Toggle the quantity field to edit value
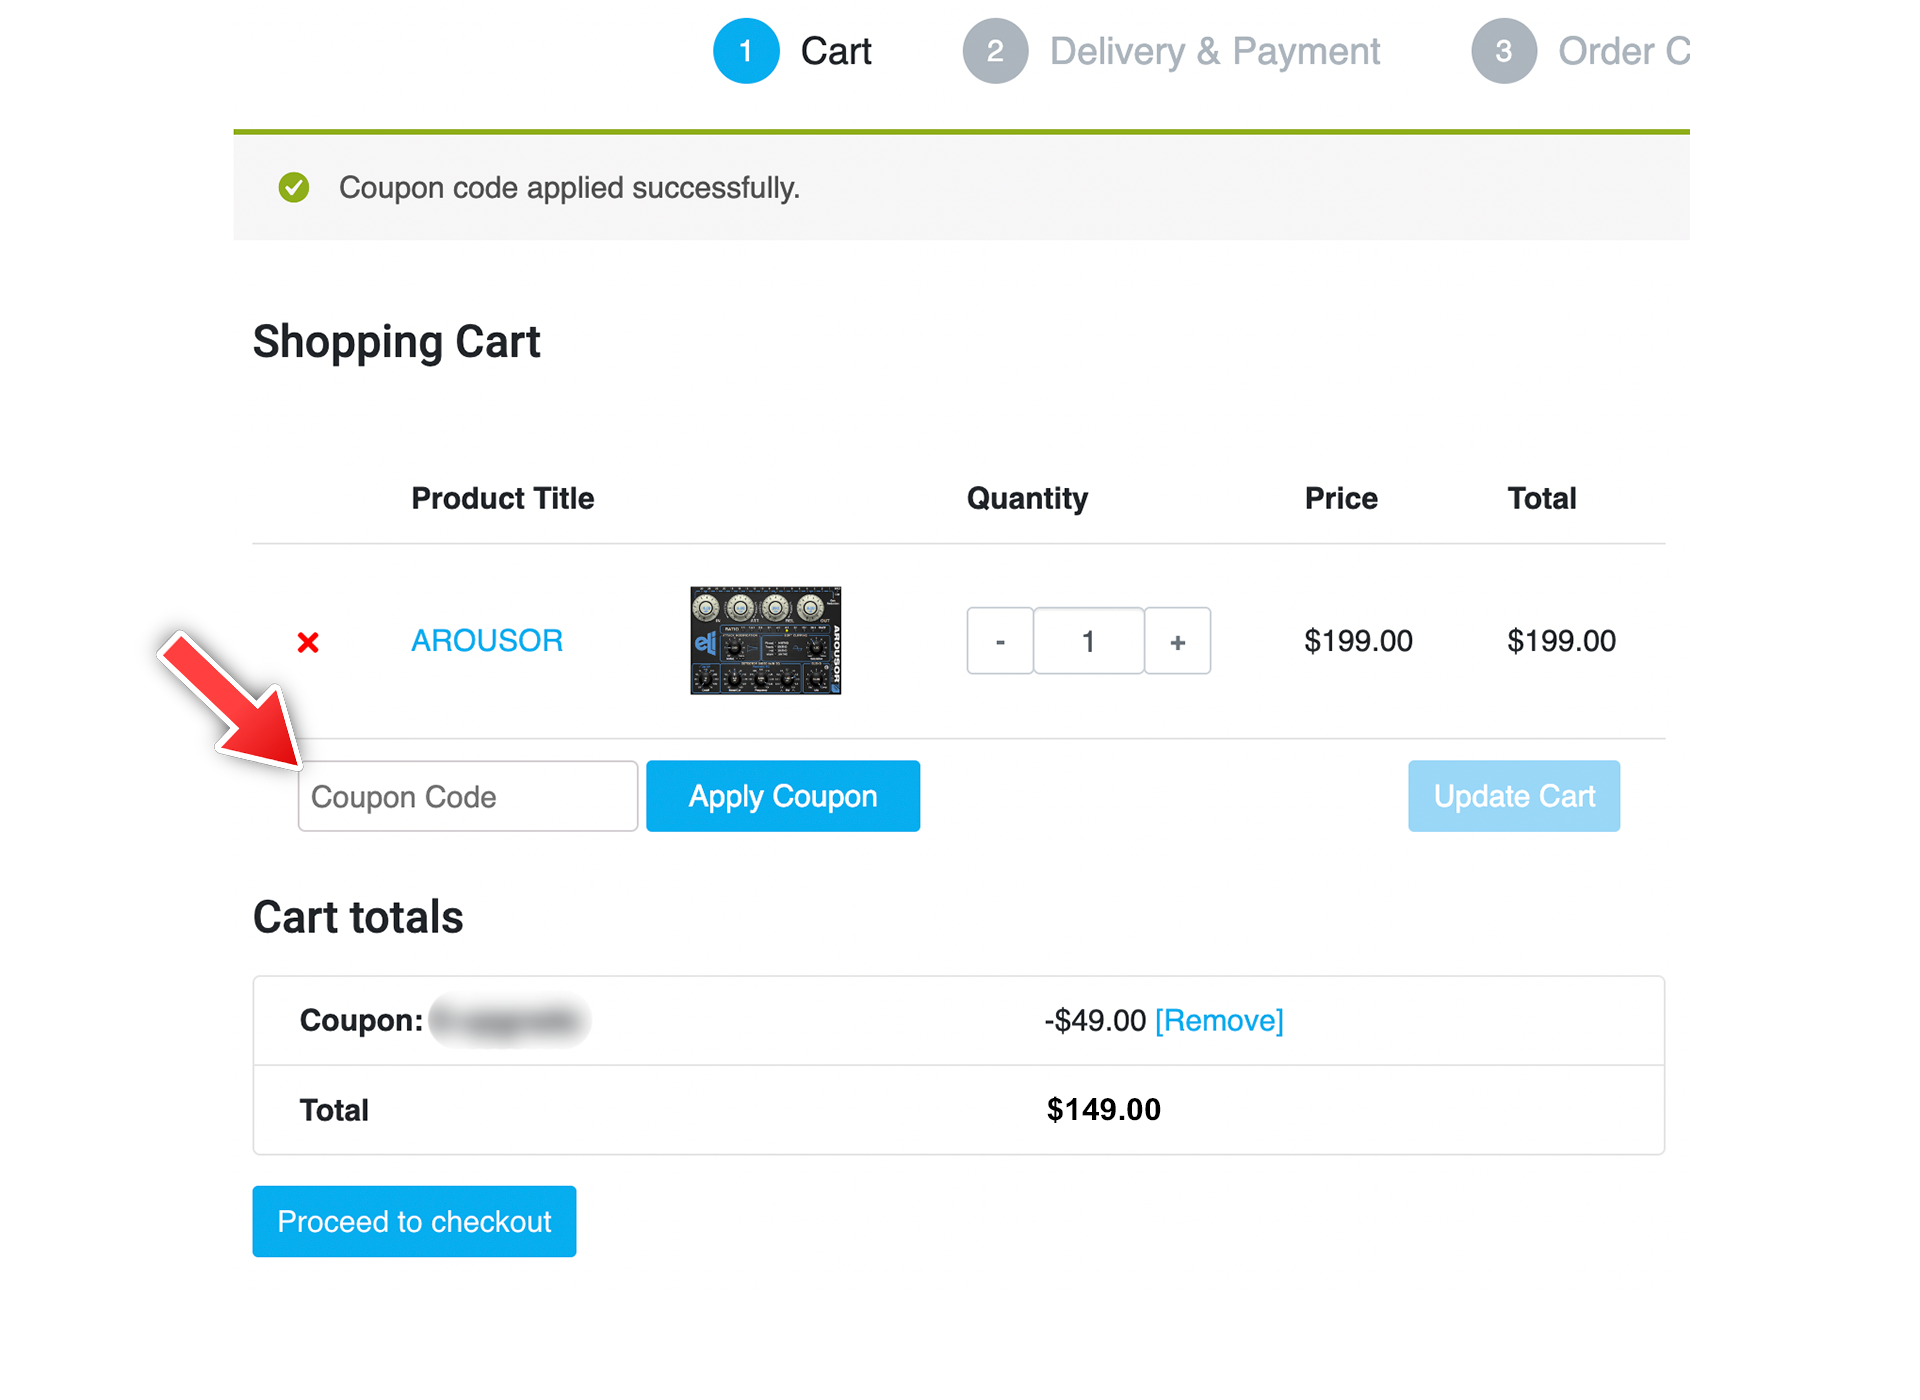 pyautogui.click(x=1088, y=640)
